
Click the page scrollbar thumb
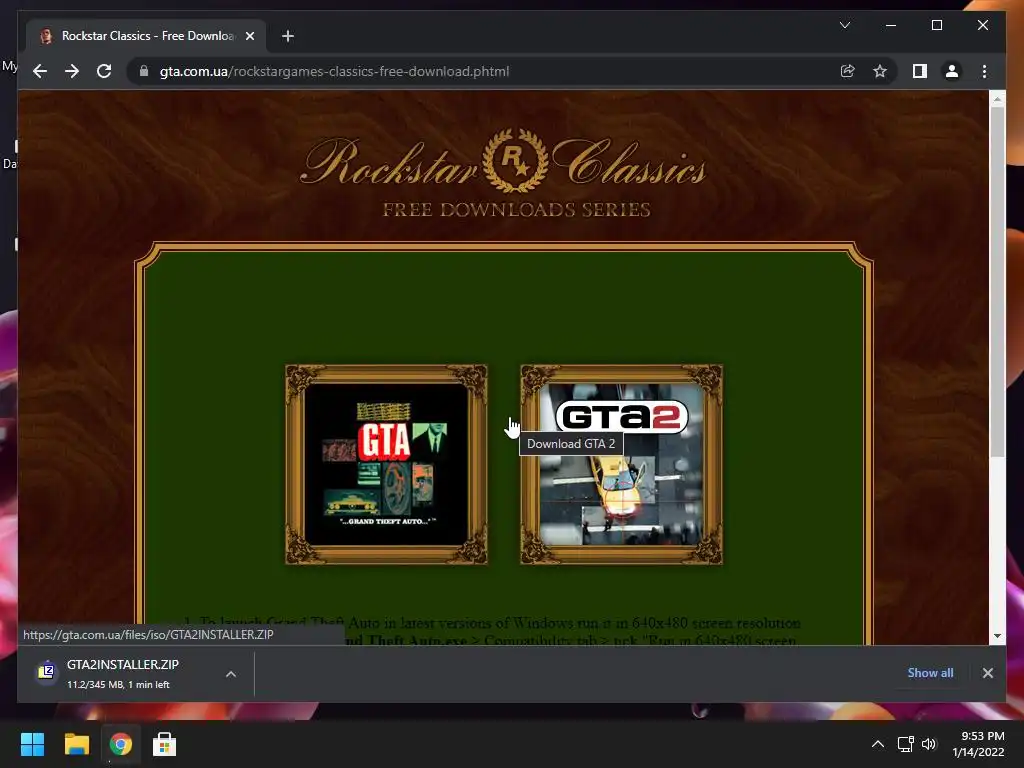coord(997,281)
